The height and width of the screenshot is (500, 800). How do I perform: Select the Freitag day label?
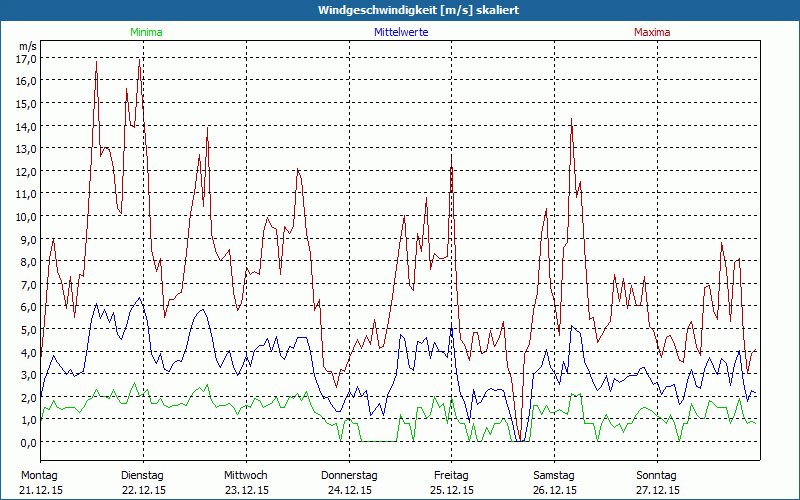(451, 475)
